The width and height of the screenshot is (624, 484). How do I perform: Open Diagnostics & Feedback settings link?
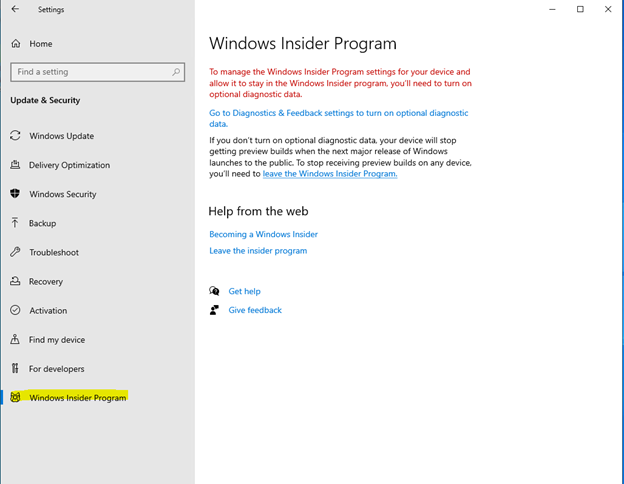[339, 118]
